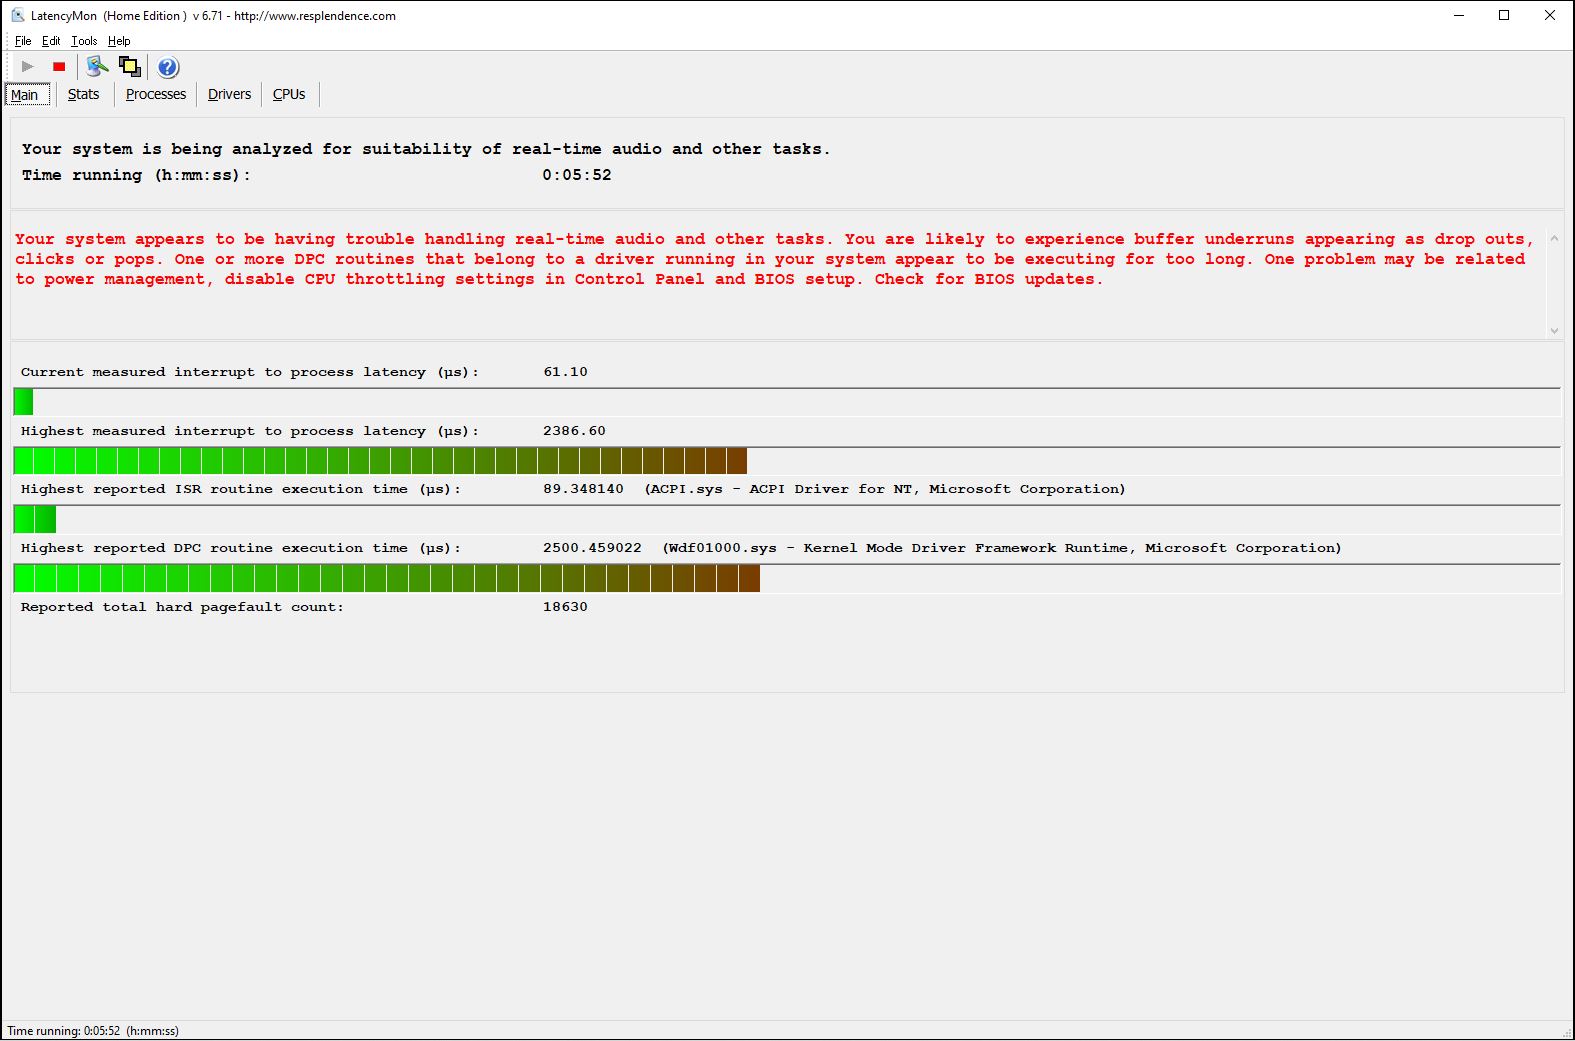The image size is (1575, 1041).
Task: Click the 89.348140 ISR execution time value
Action: point(583,489)
